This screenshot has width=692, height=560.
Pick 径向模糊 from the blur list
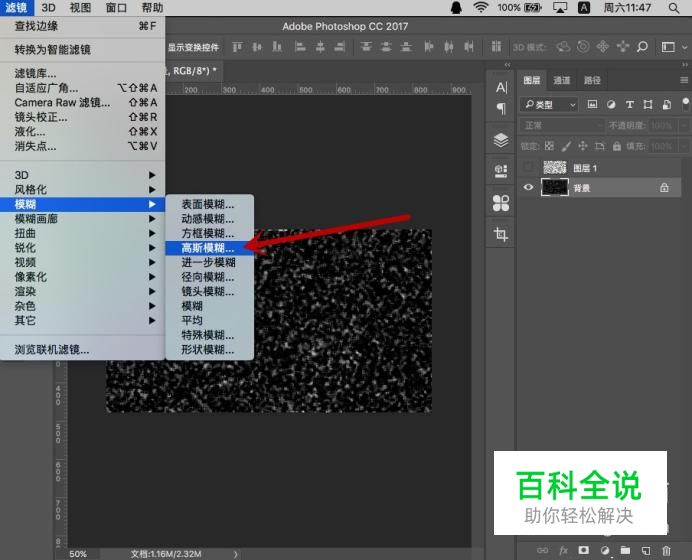tap(209, 277)
